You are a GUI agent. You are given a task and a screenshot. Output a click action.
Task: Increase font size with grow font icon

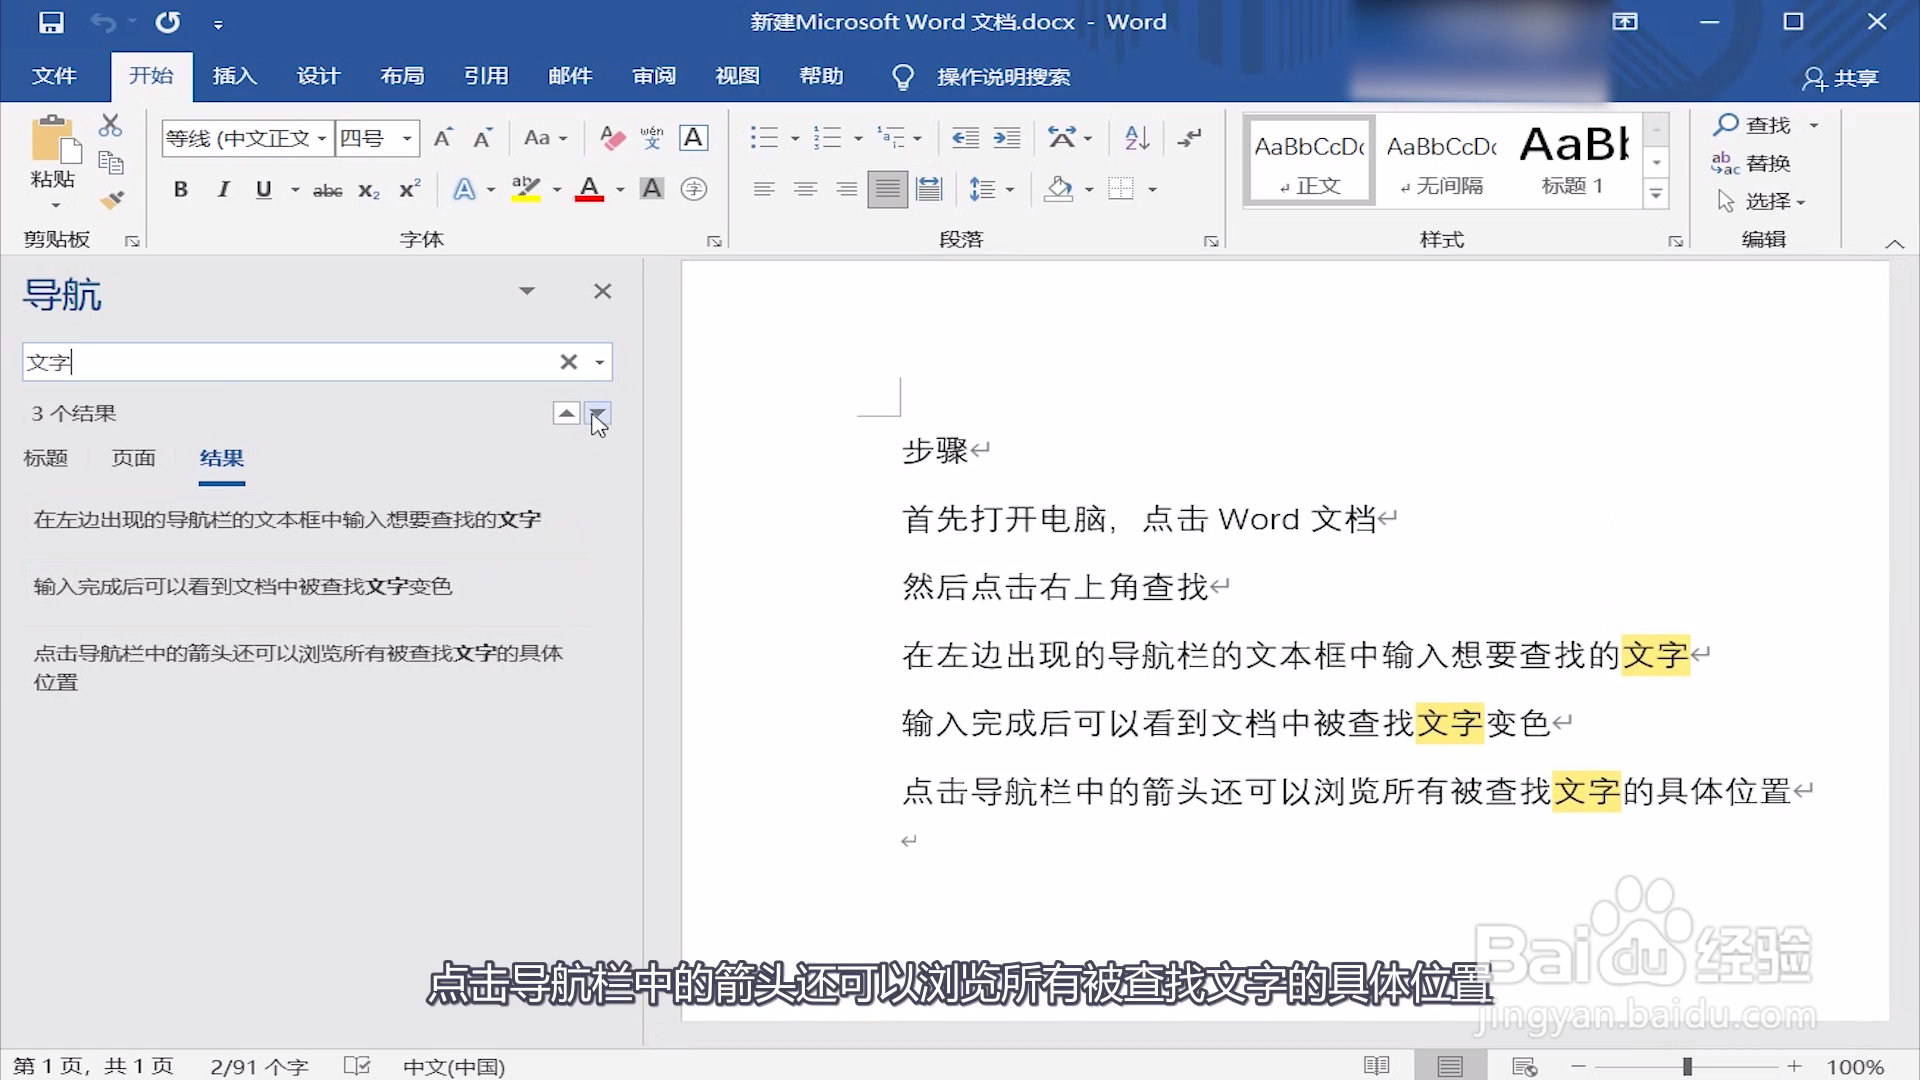(443, 138)
